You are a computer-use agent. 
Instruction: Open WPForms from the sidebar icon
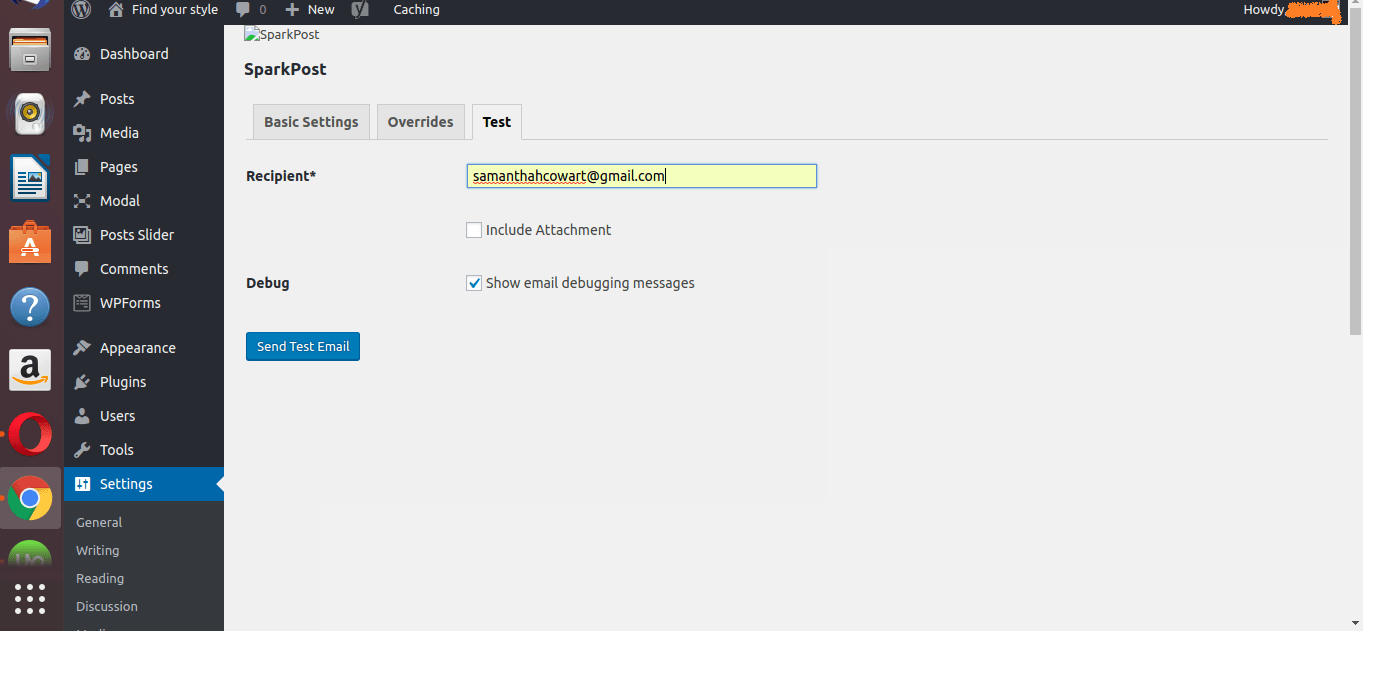(x=81, y=303)
